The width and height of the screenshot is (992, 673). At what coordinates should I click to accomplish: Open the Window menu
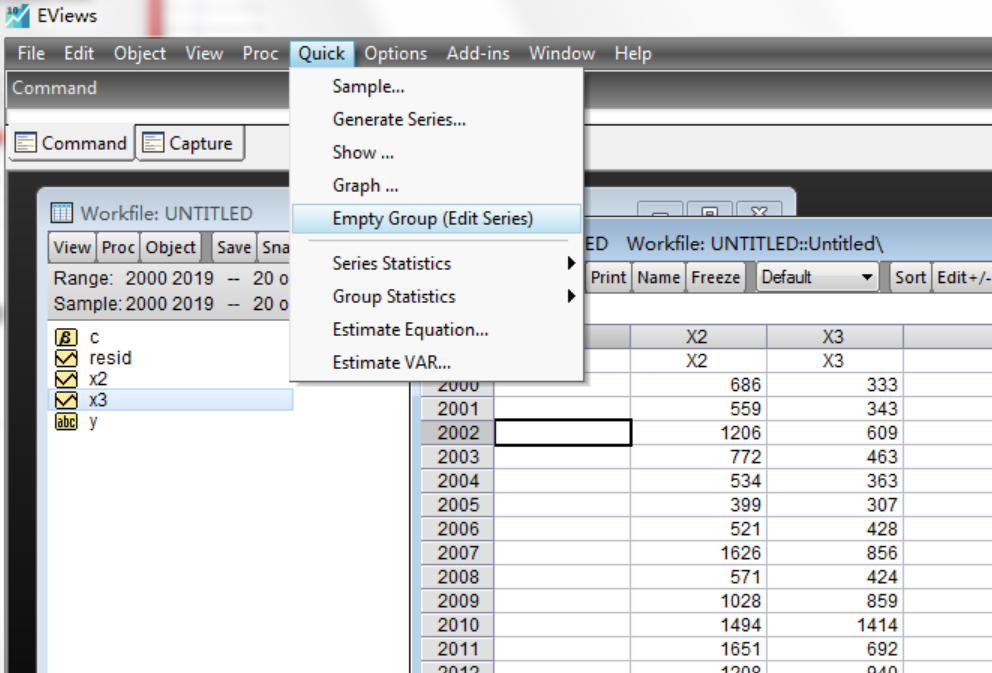[x=562, y=54]
